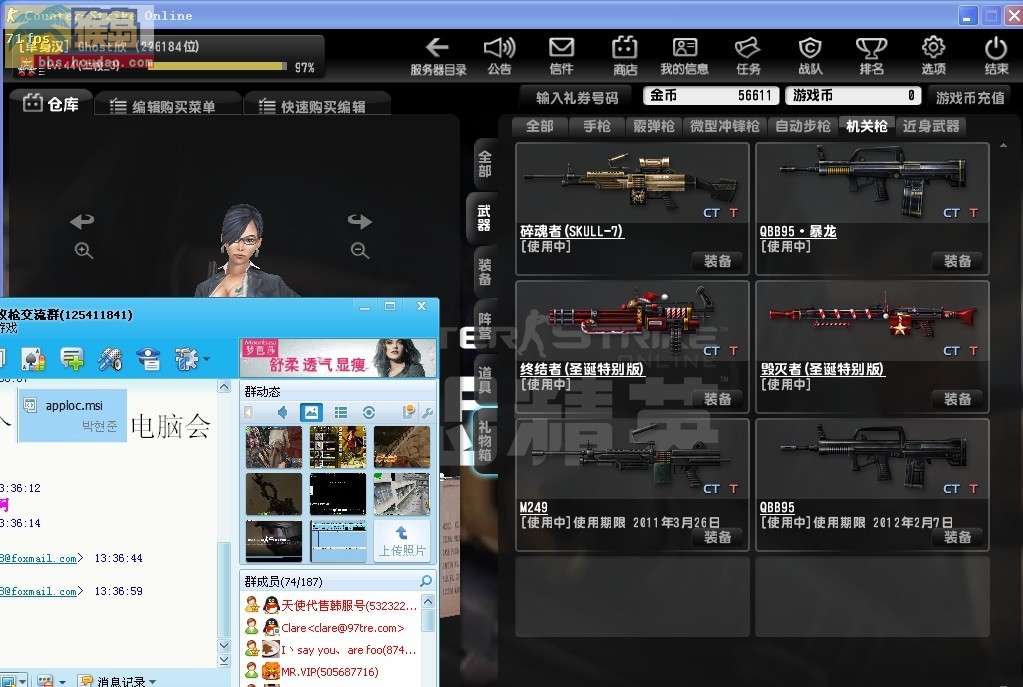This screenshot has width=1023, height=687.
Task: Open the 快速购买编辑 tab
Action: point(316,106)
